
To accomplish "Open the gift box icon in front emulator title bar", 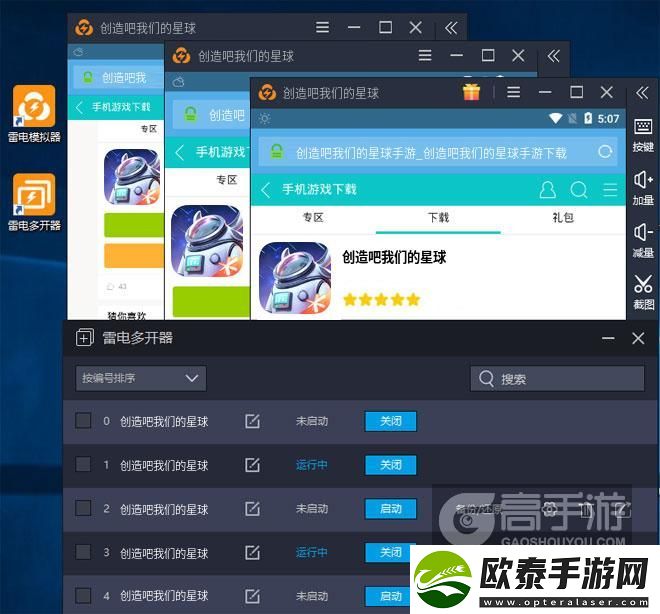I will [471, 92].
